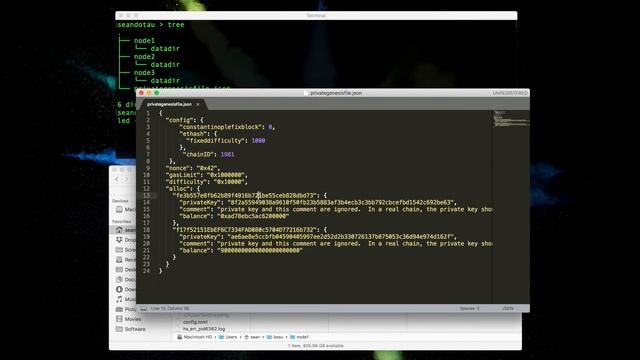Screen dimensions: 640x360
Task: Click node1 folder in Finder path bar
Action: click(x=299, y=337)
